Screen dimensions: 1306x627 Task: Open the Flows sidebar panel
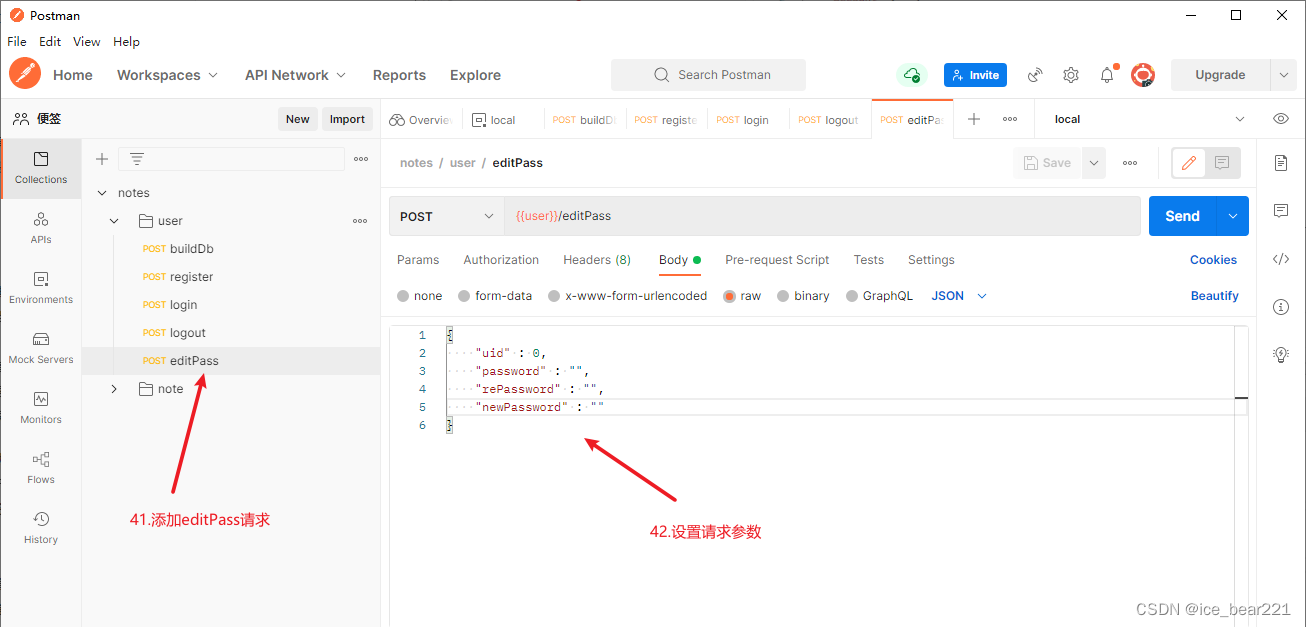[41, 468]
